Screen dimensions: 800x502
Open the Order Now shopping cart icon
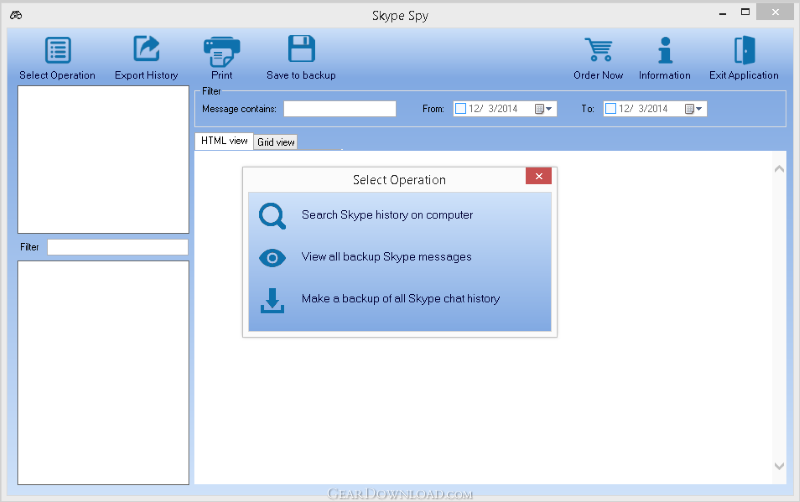[598, 49]
